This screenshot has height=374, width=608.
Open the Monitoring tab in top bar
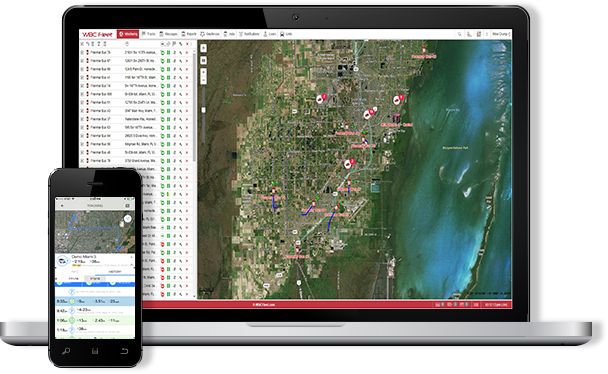(128, 34)
